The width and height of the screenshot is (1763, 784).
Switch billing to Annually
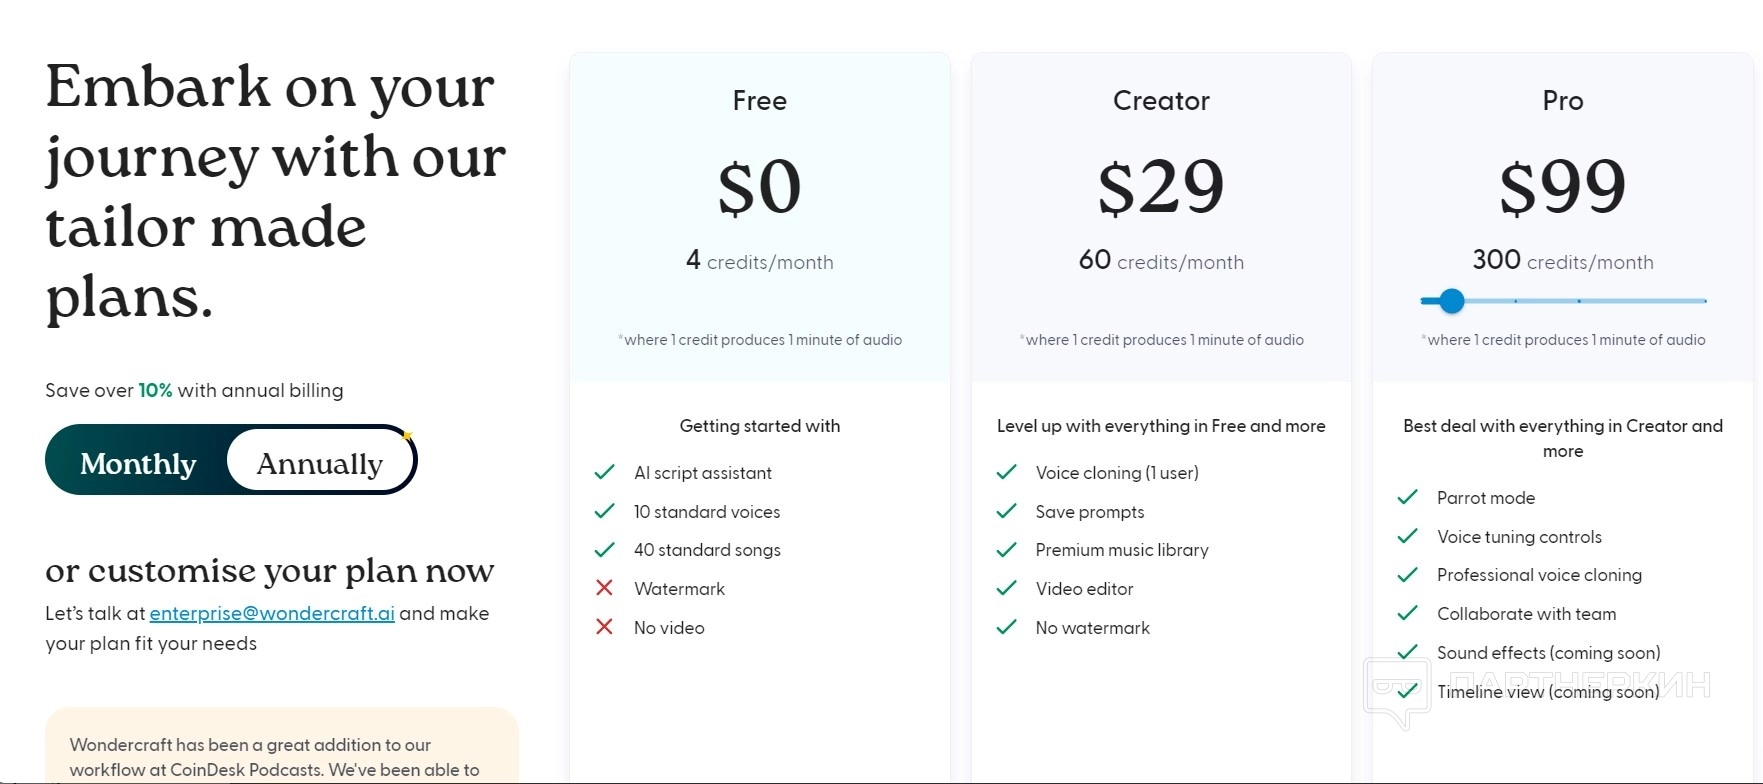click(x=319, y=463)
